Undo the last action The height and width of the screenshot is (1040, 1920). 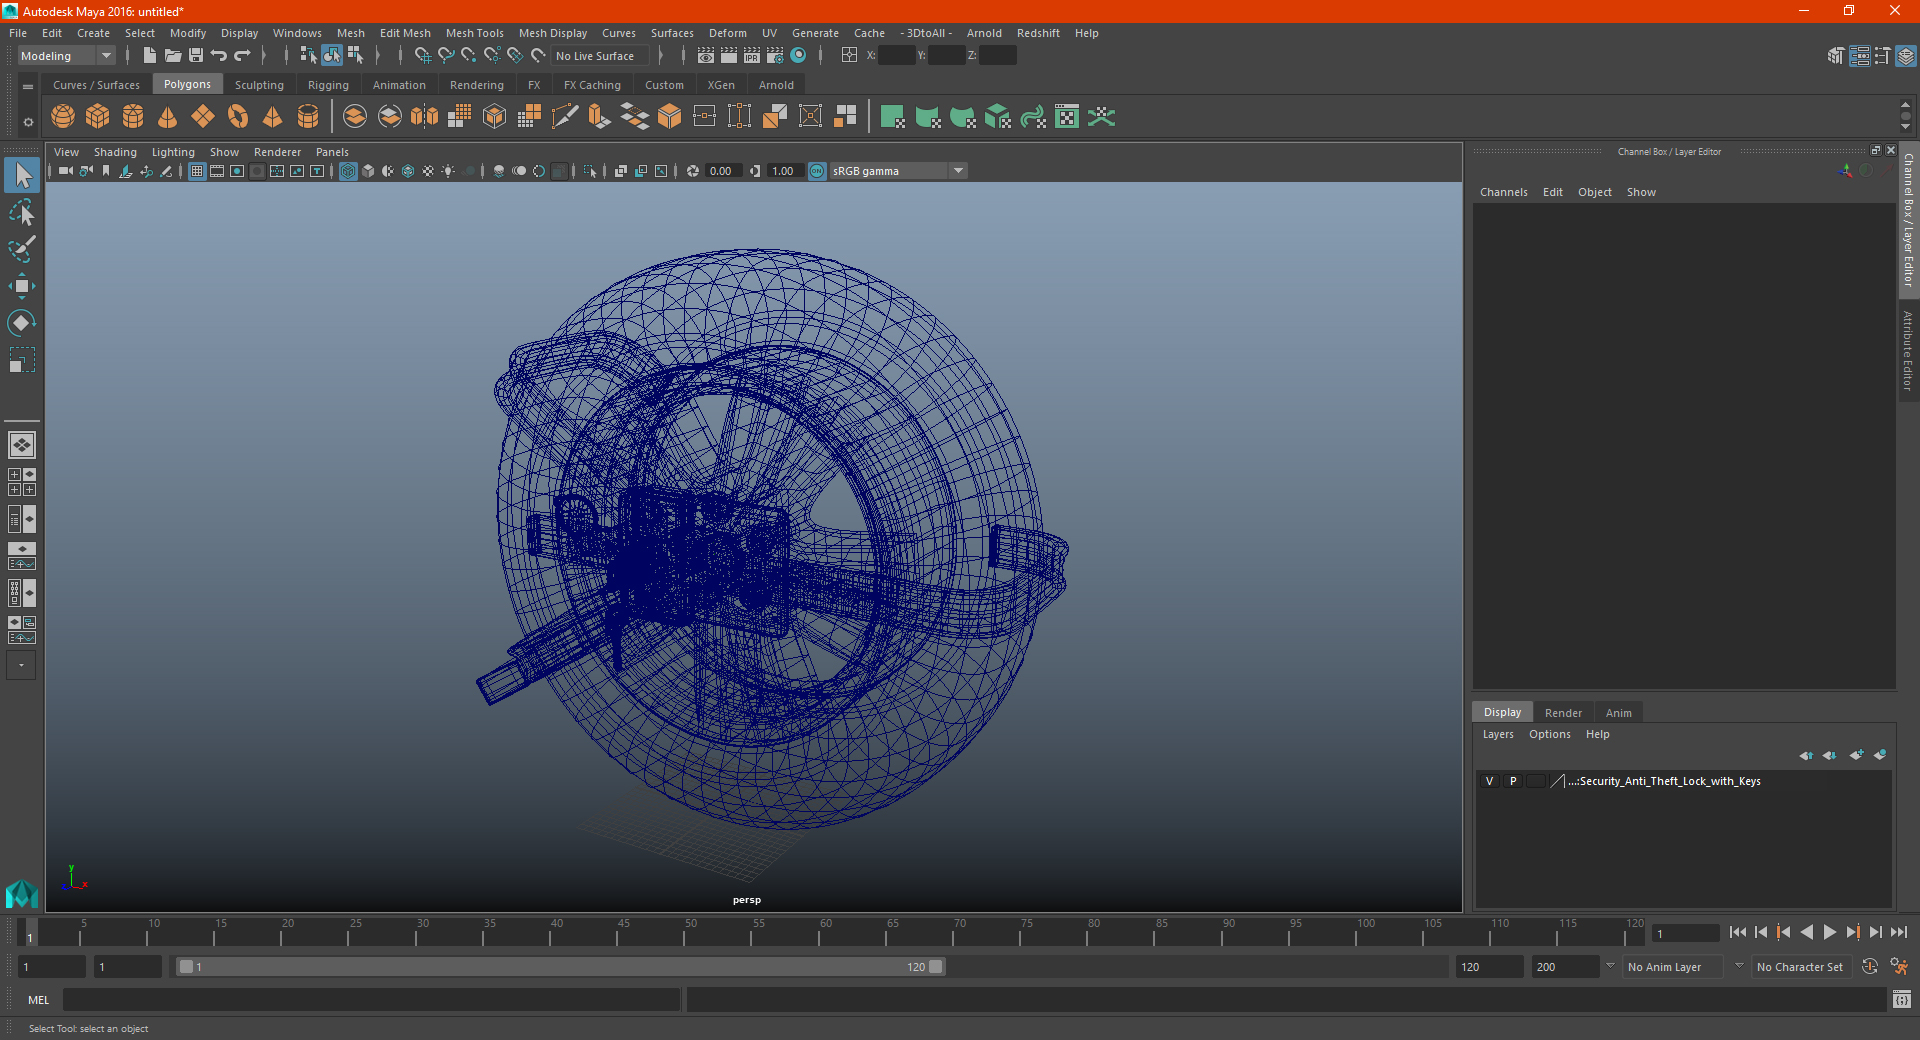[219, 56]
